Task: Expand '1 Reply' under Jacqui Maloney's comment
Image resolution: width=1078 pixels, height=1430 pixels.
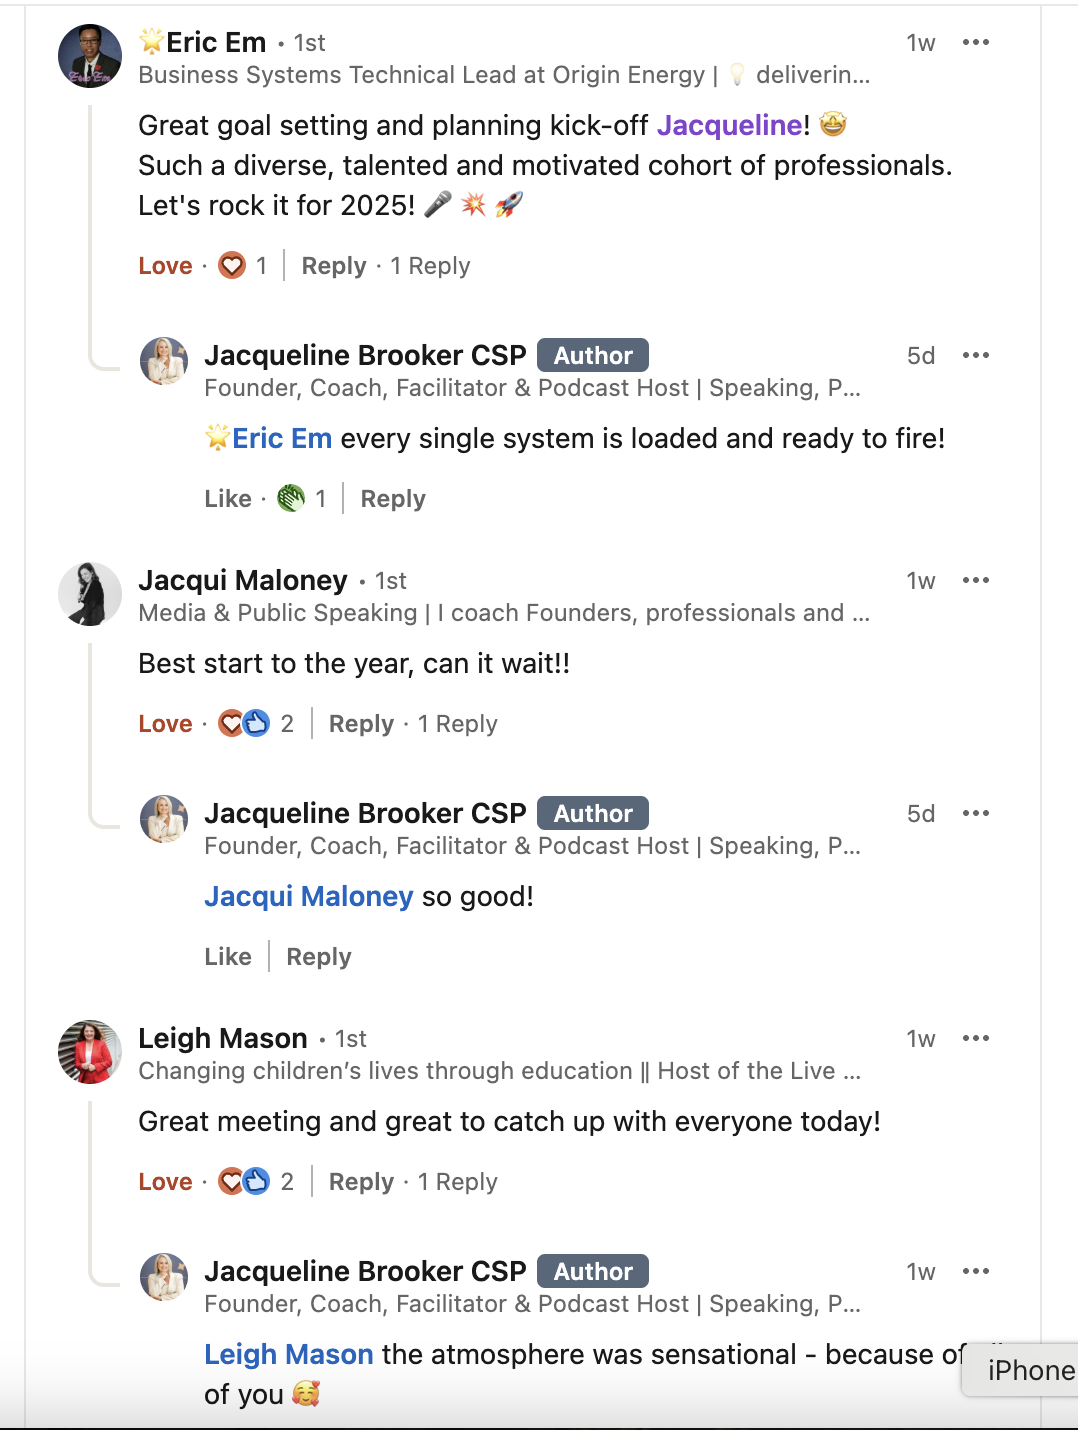Action: 457,724
